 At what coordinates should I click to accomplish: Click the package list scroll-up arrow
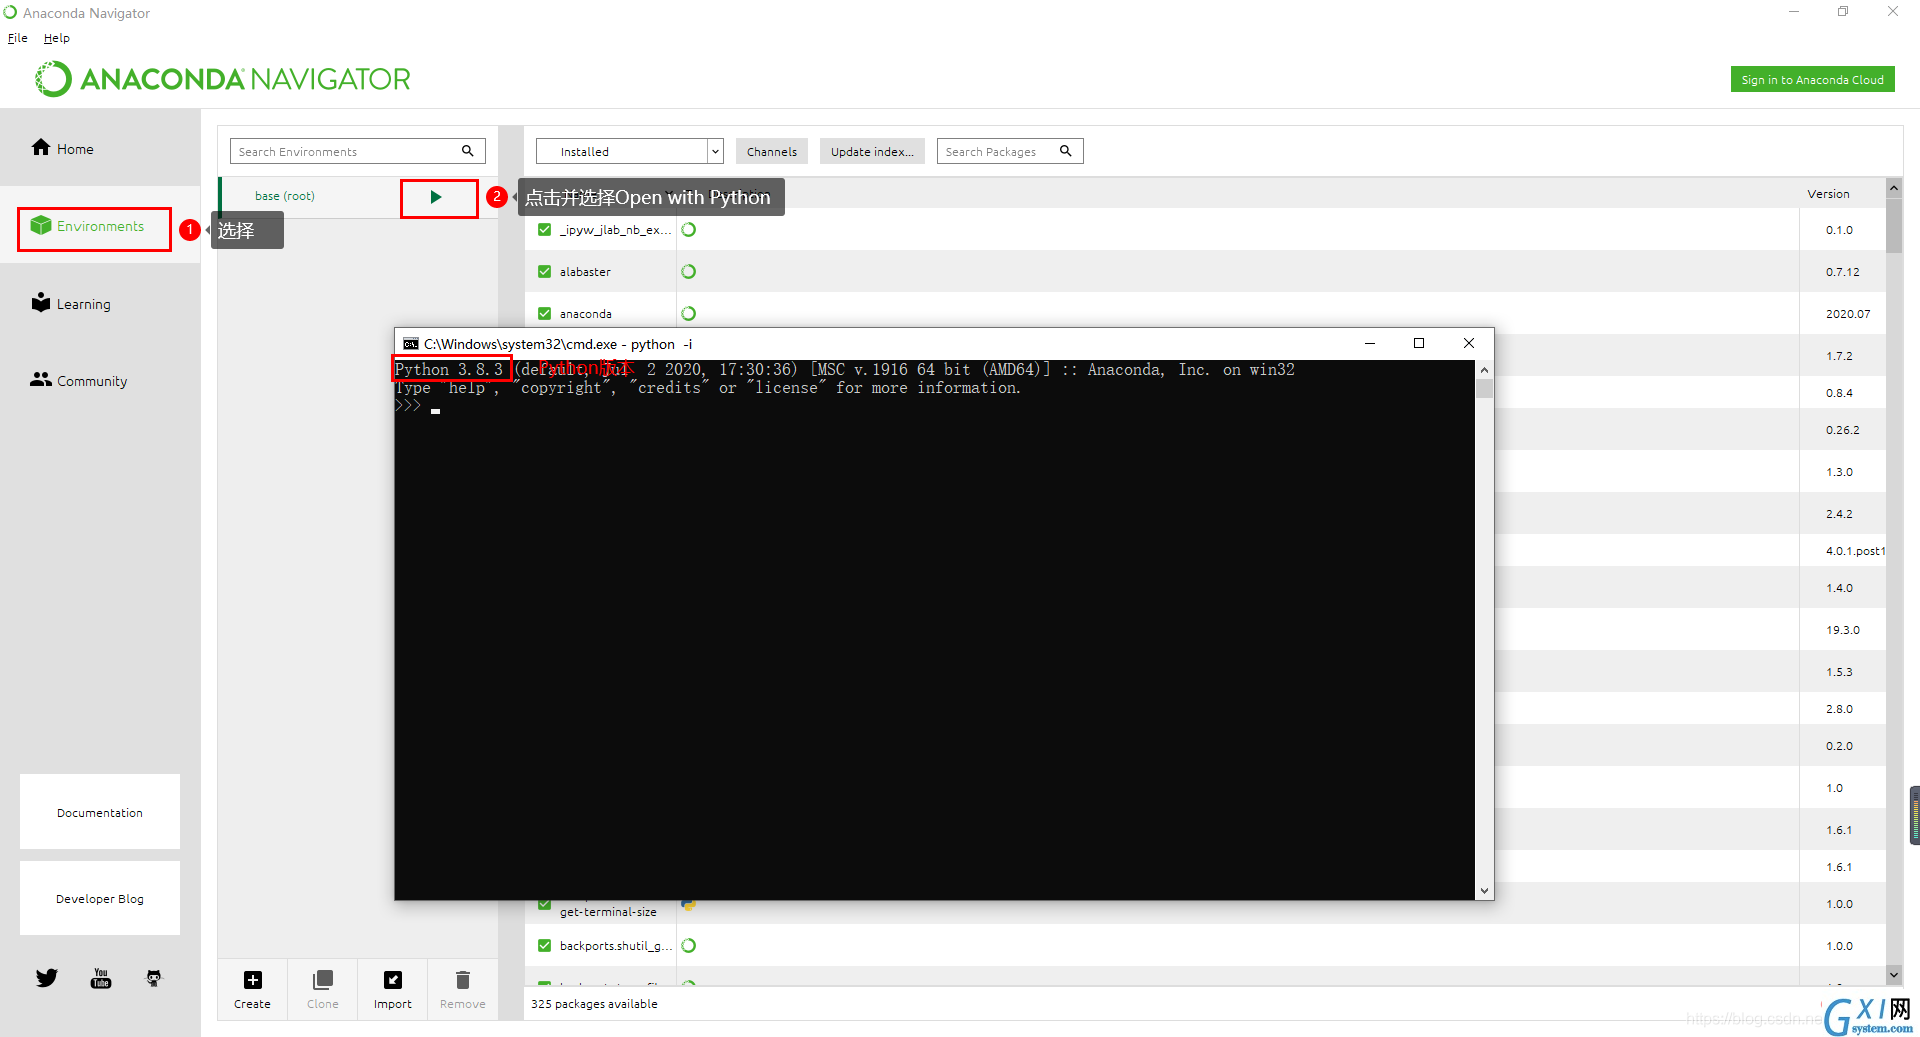[x=1893, y=188]
